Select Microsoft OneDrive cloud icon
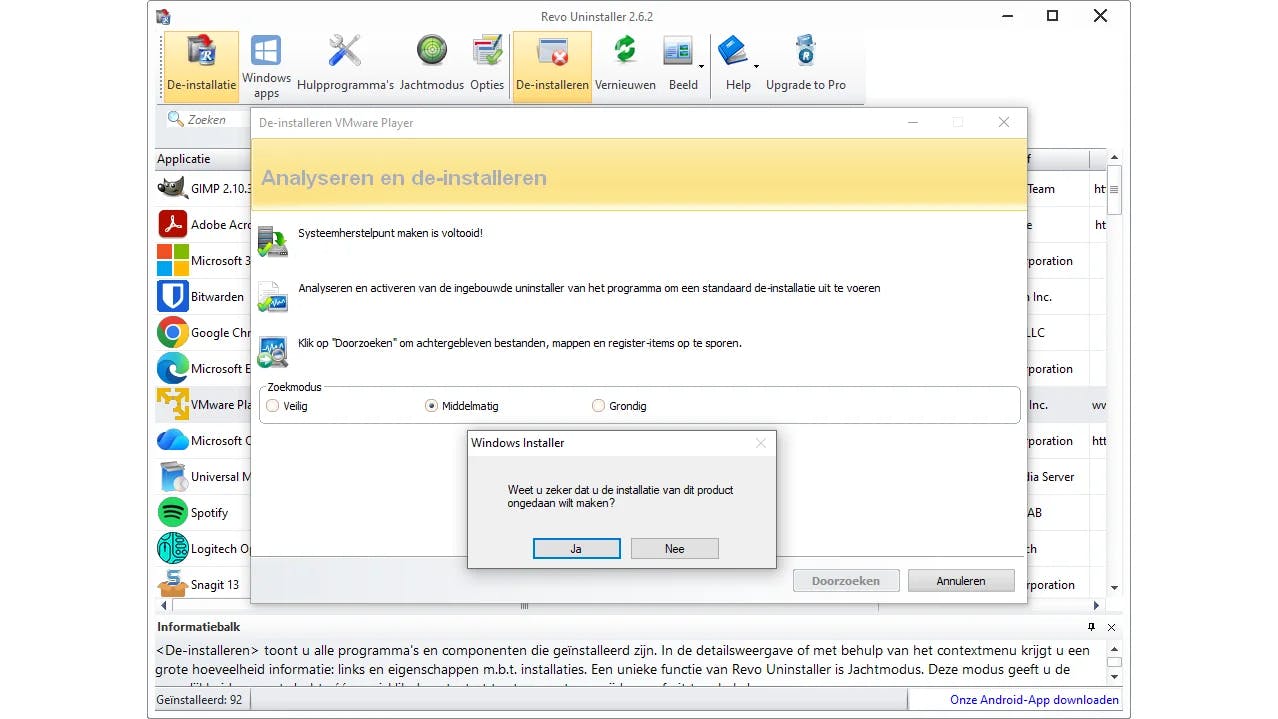This screenshot has width=1278, height=719. (x=173, y=440)
